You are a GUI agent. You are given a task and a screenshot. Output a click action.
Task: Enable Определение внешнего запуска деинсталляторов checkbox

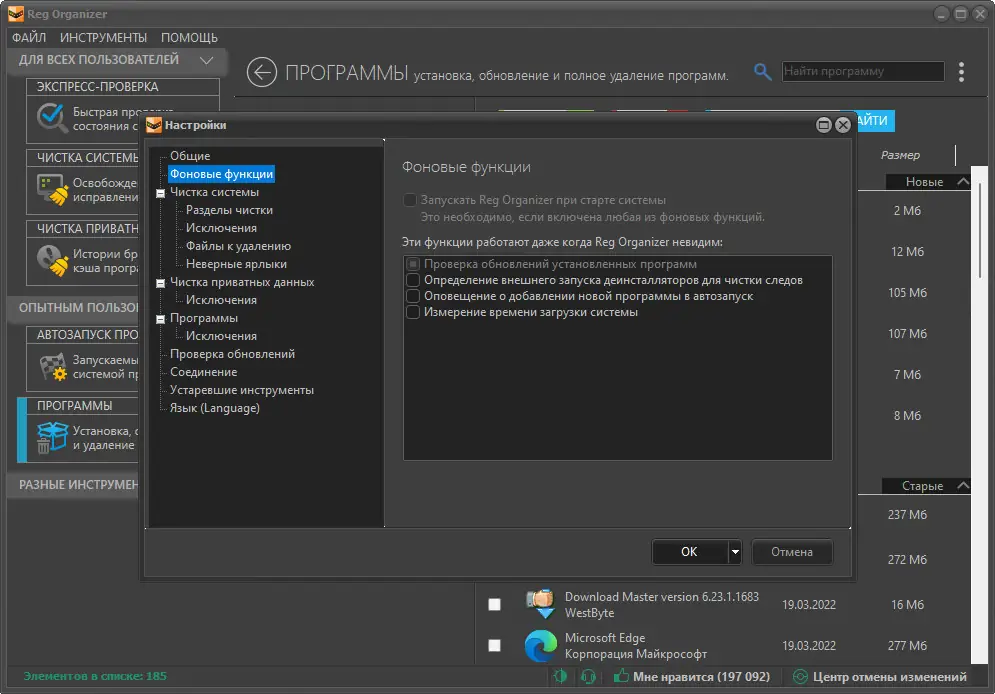(x=412, y=280)
